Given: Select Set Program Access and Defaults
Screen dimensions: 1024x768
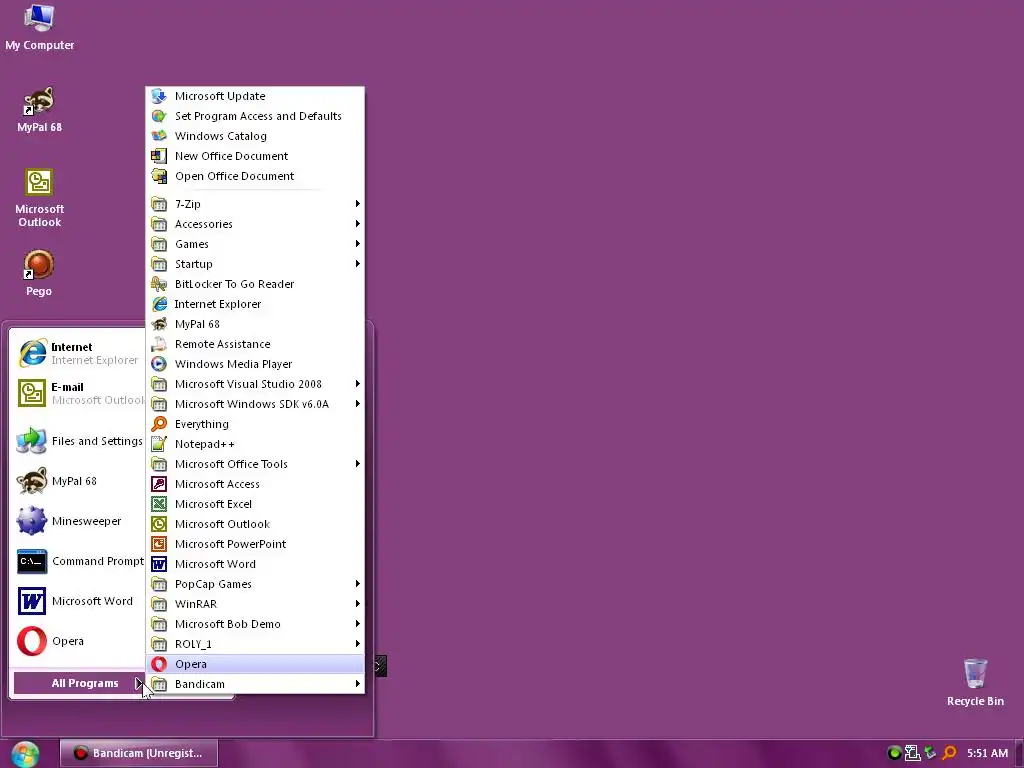Looking at the screenshot, I should 255,116.
